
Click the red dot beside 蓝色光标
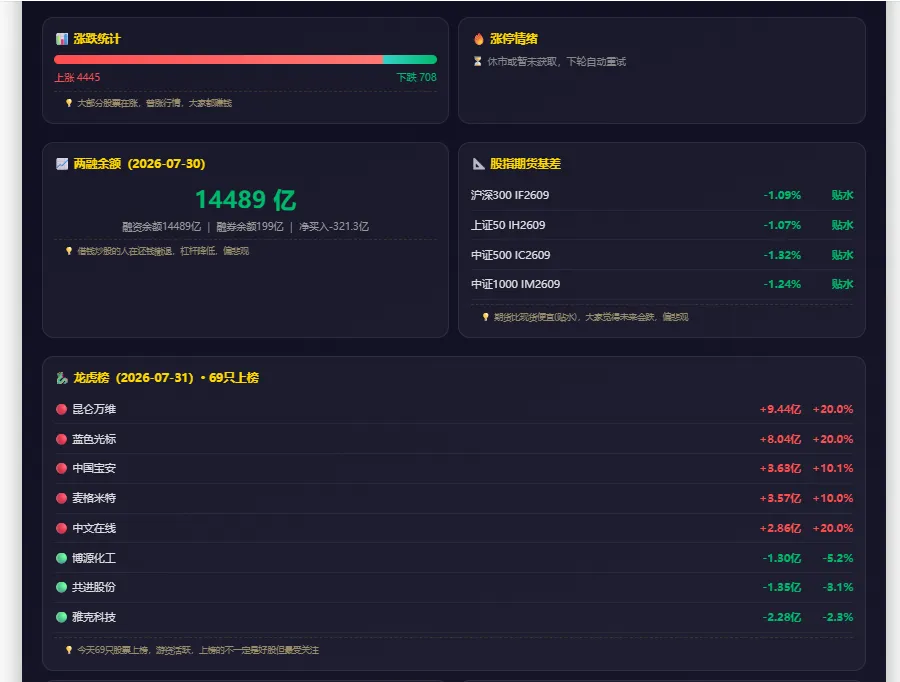click(61, 439)
